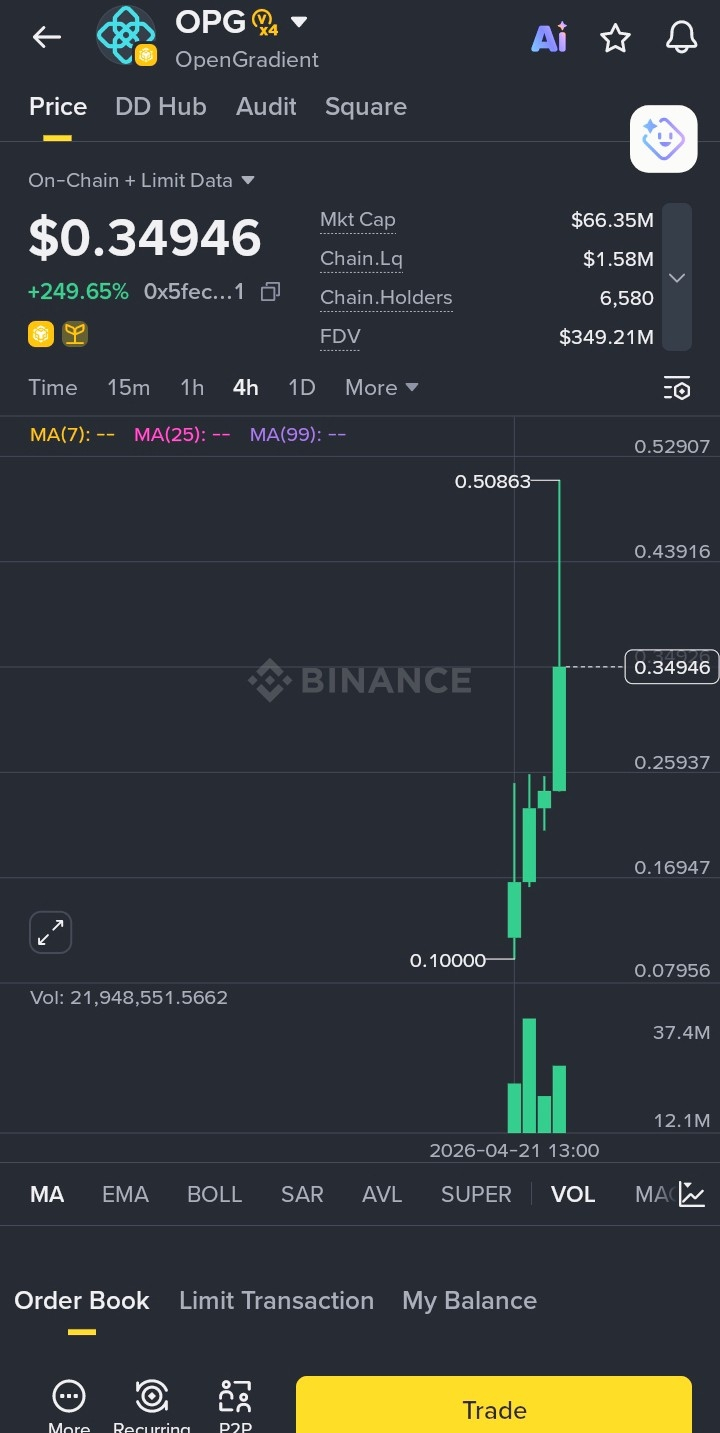Tap the back arrow icon
720x1433 pixels.
[x=46, y=38]
